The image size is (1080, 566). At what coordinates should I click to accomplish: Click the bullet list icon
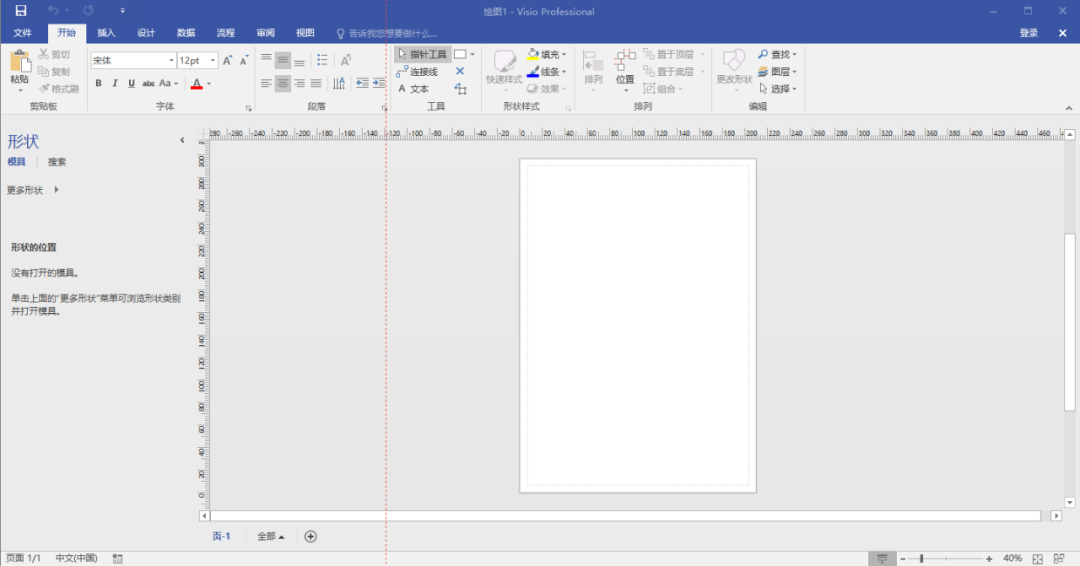click(x=322, y=60)
